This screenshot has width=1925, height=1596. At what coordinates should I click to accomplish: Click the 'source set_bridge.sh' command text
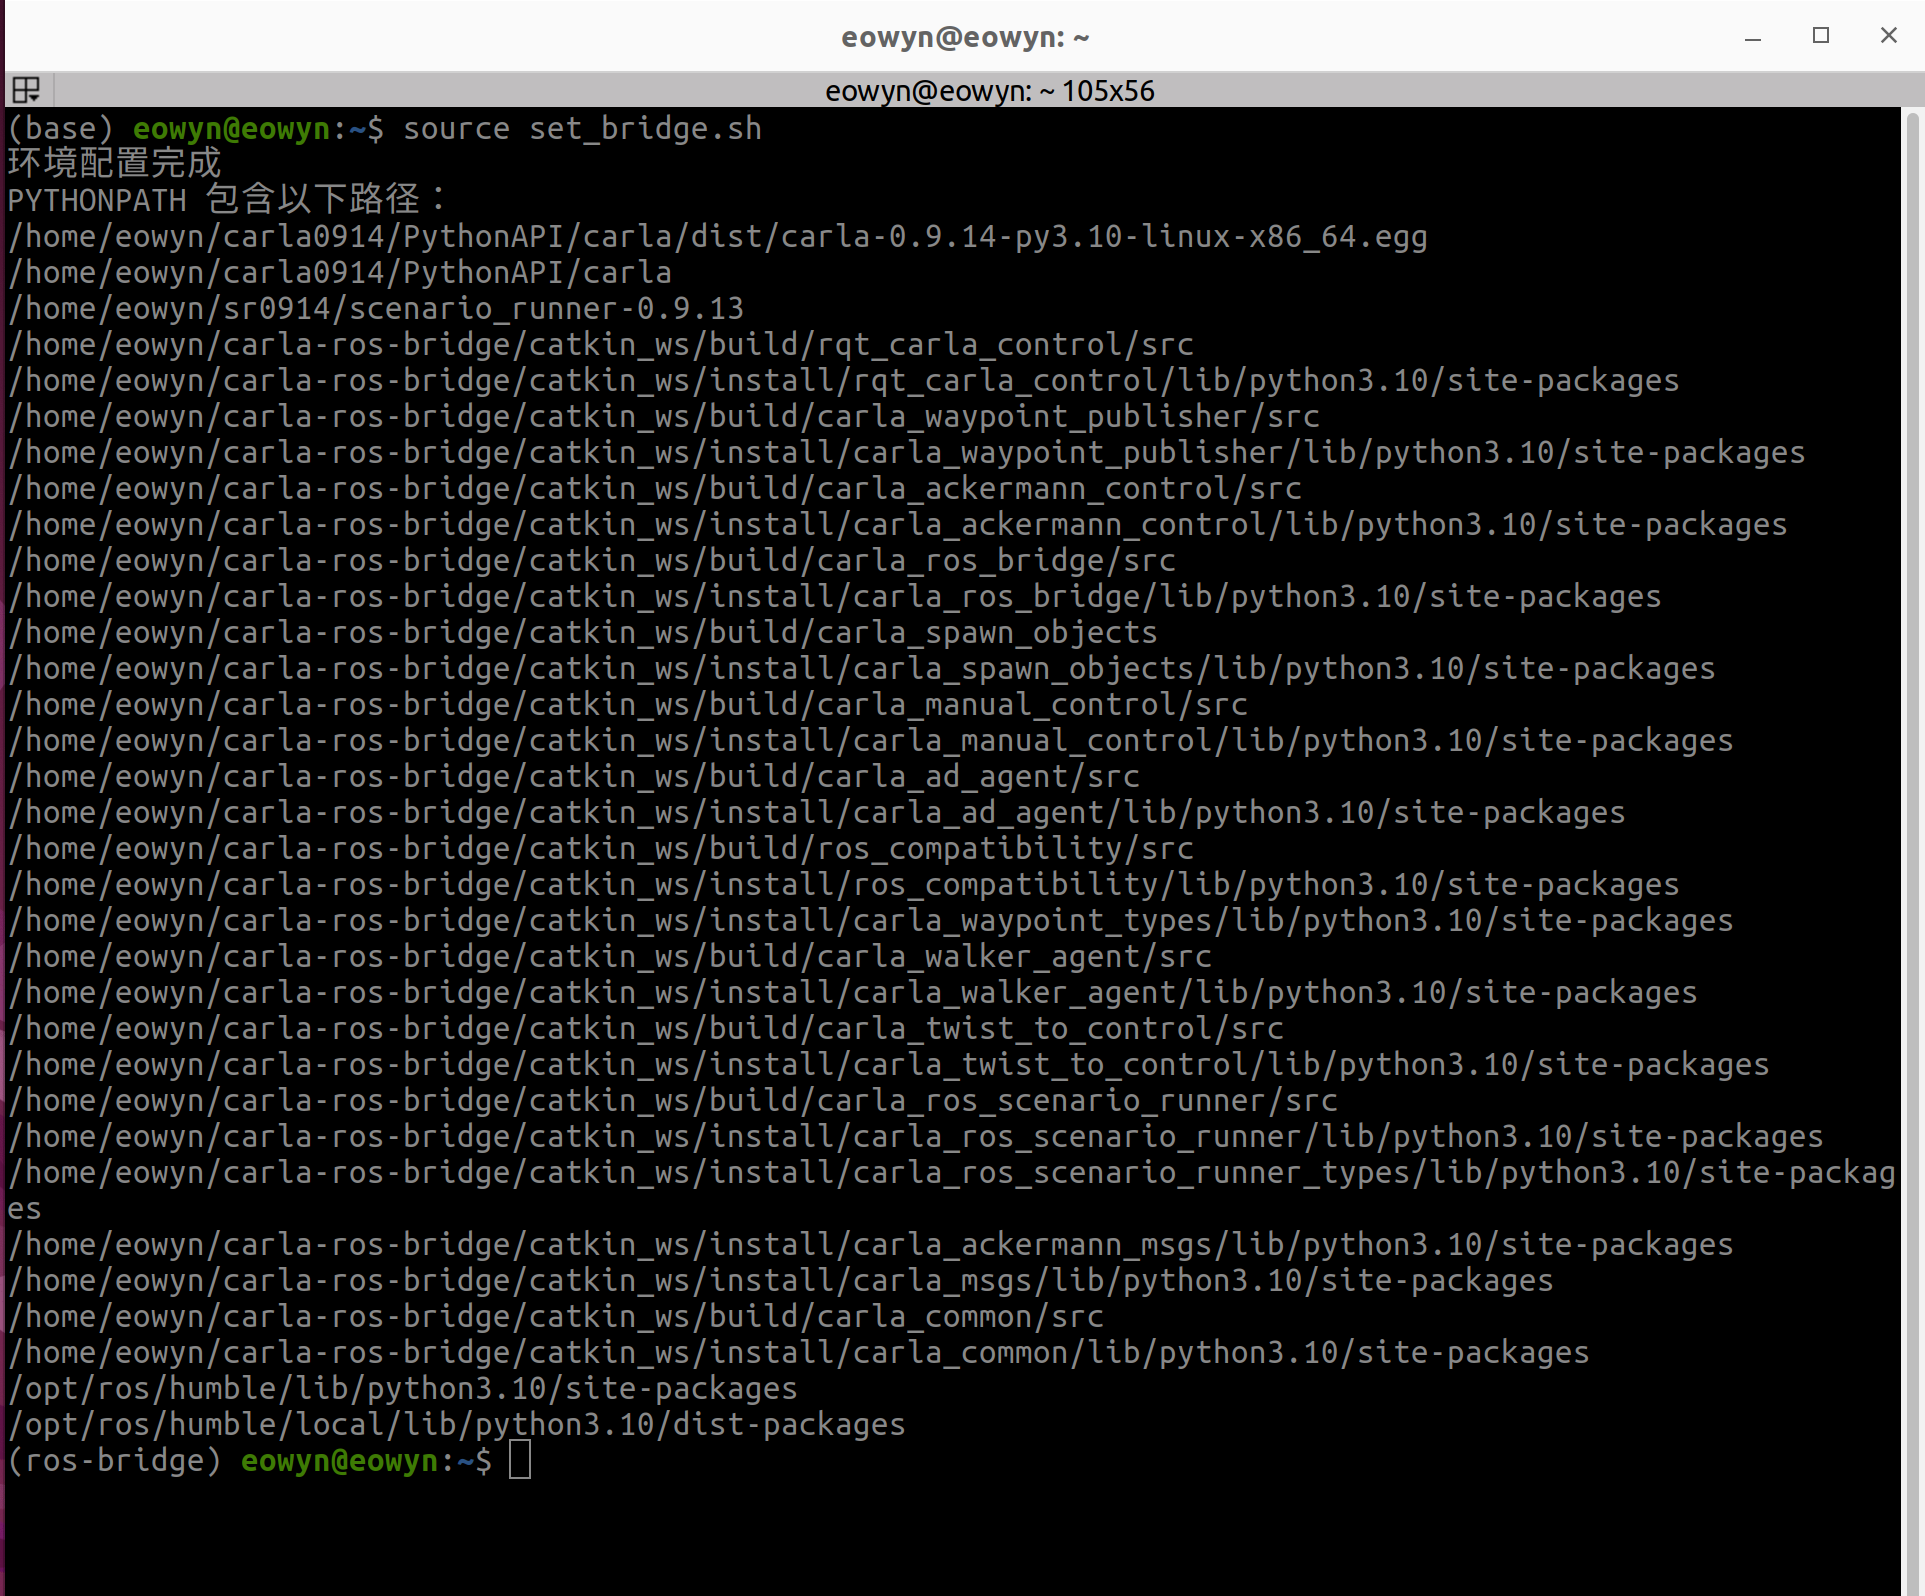click(x=582, y=129)
